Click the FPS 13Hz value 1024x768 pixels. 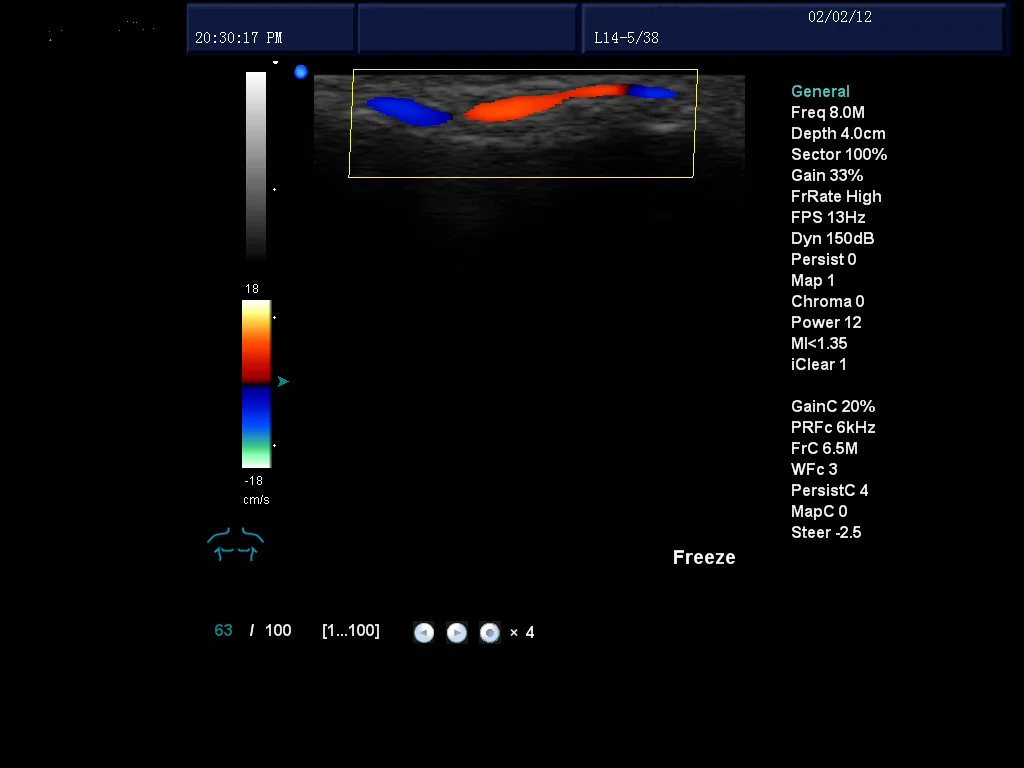[828, 217]
